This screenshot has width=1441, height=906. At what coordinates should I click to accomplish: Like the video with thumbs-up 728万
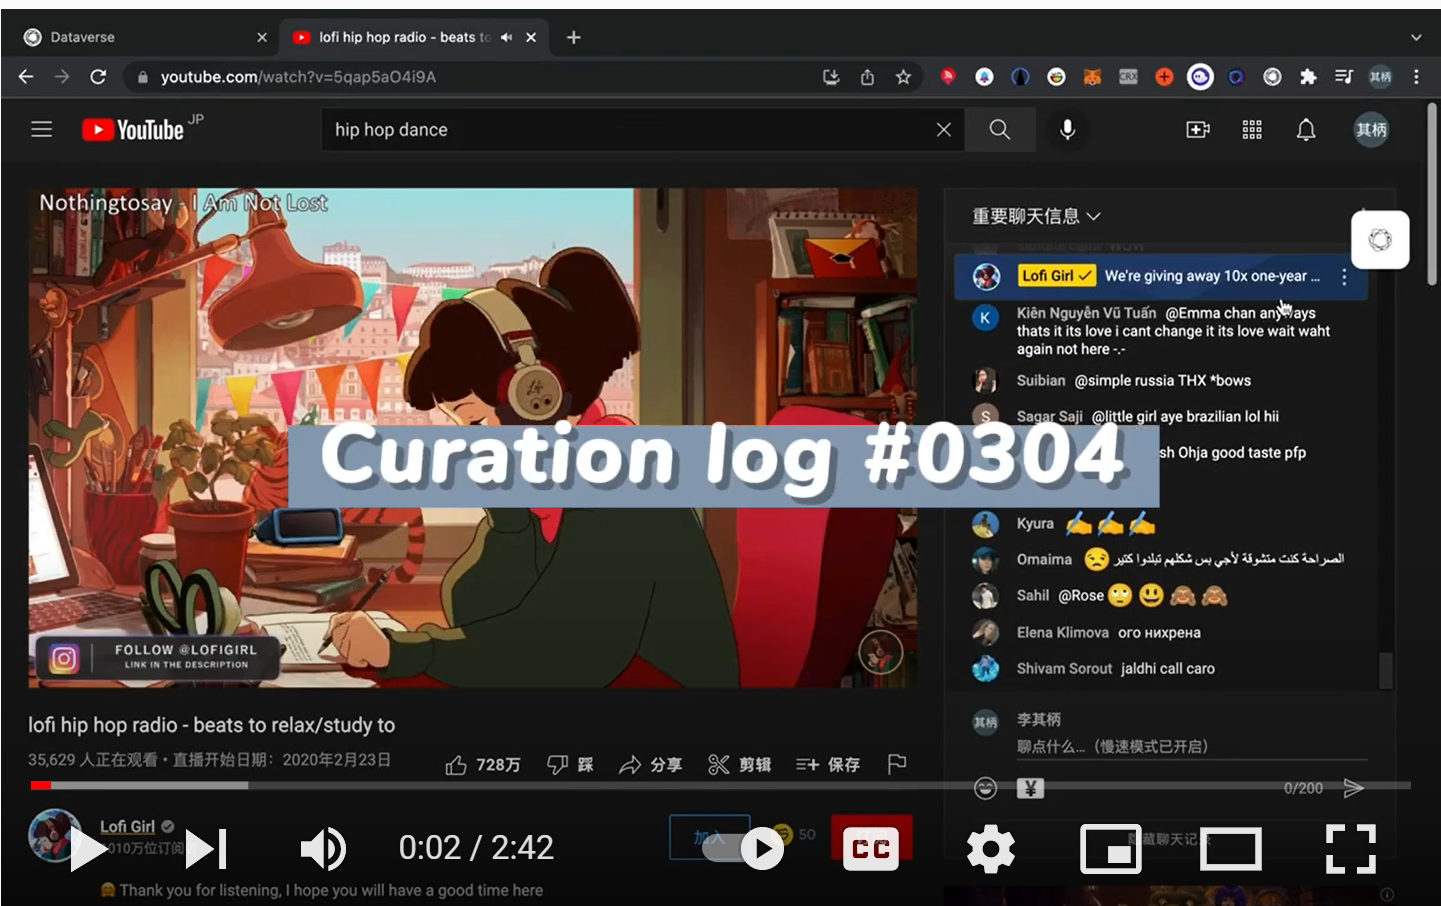click(x=483, y=765)
